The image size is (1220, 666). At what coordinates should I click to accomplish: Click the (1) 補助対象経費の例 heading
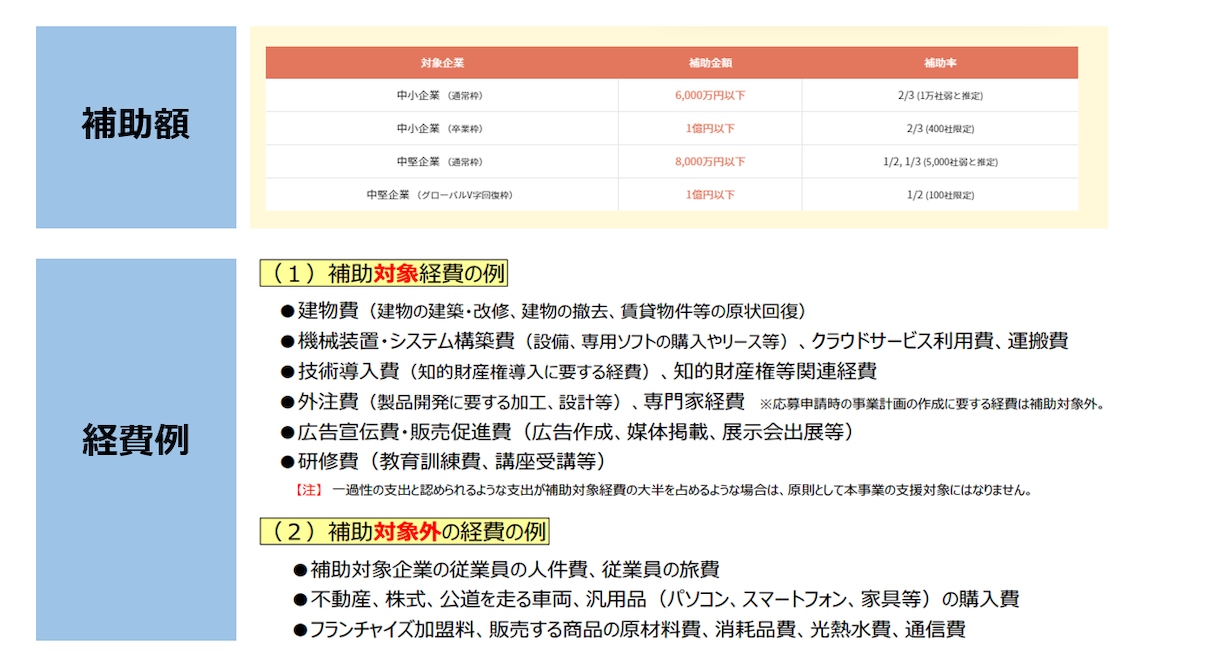(x=384, y=274)
